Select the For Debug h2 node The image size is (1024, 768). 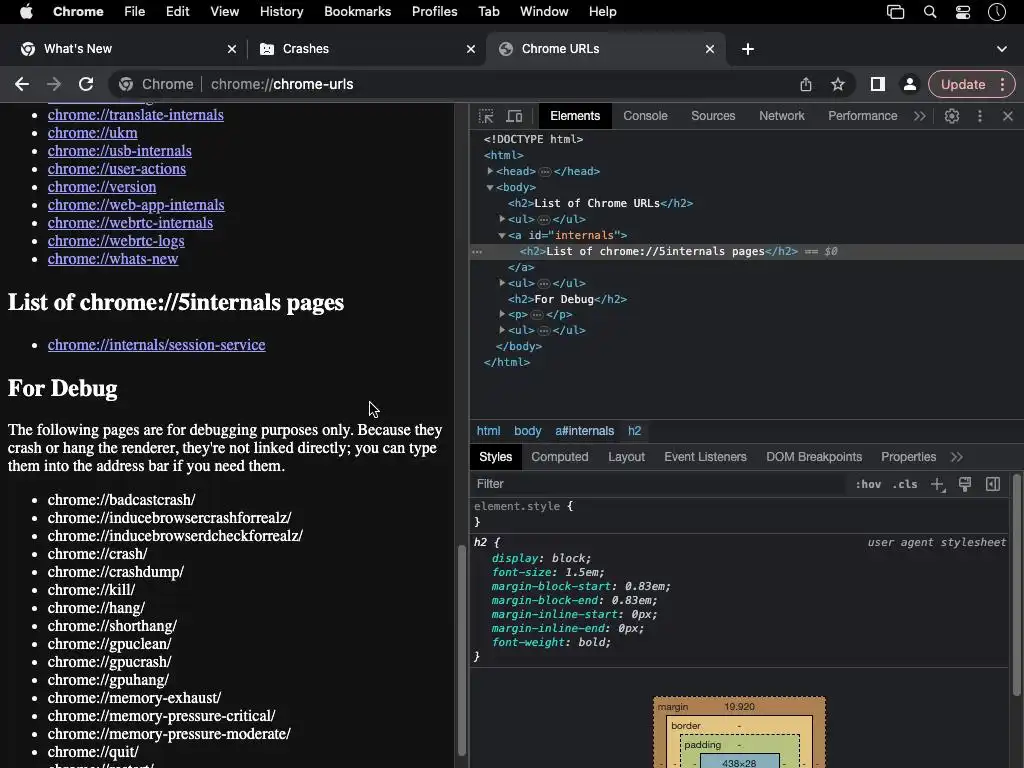(567, 299)
